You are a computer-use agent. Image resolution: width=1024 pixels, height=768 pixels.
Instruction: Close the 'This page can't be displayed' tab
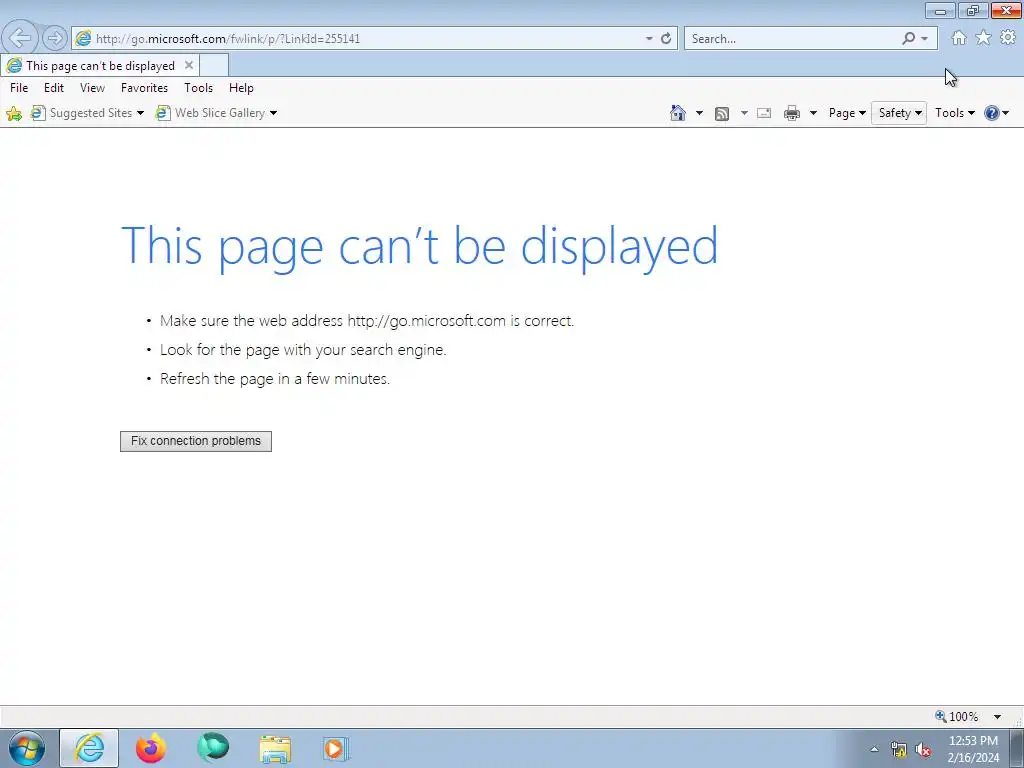pos(189,65)
